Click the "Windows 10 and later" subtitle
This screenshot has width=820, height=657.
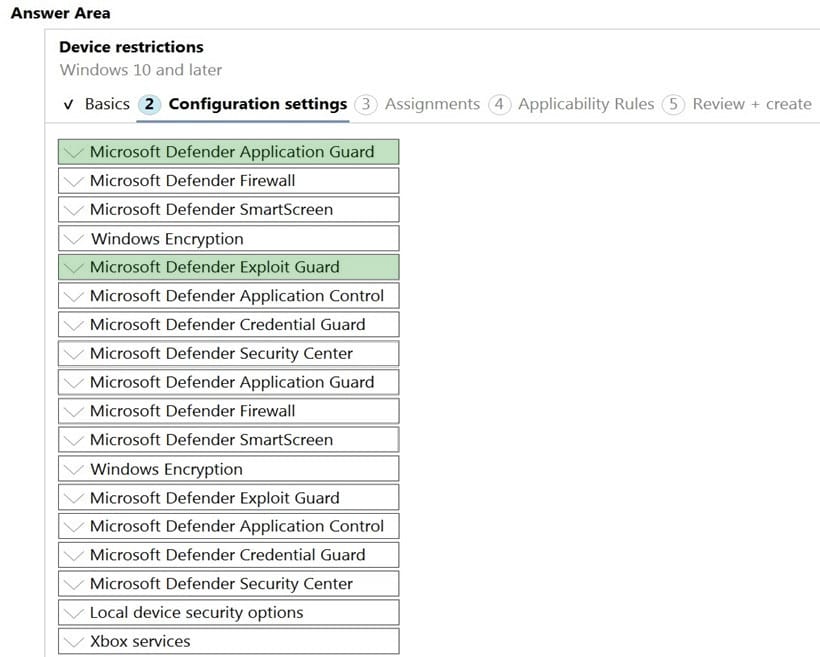click(141, 70)
